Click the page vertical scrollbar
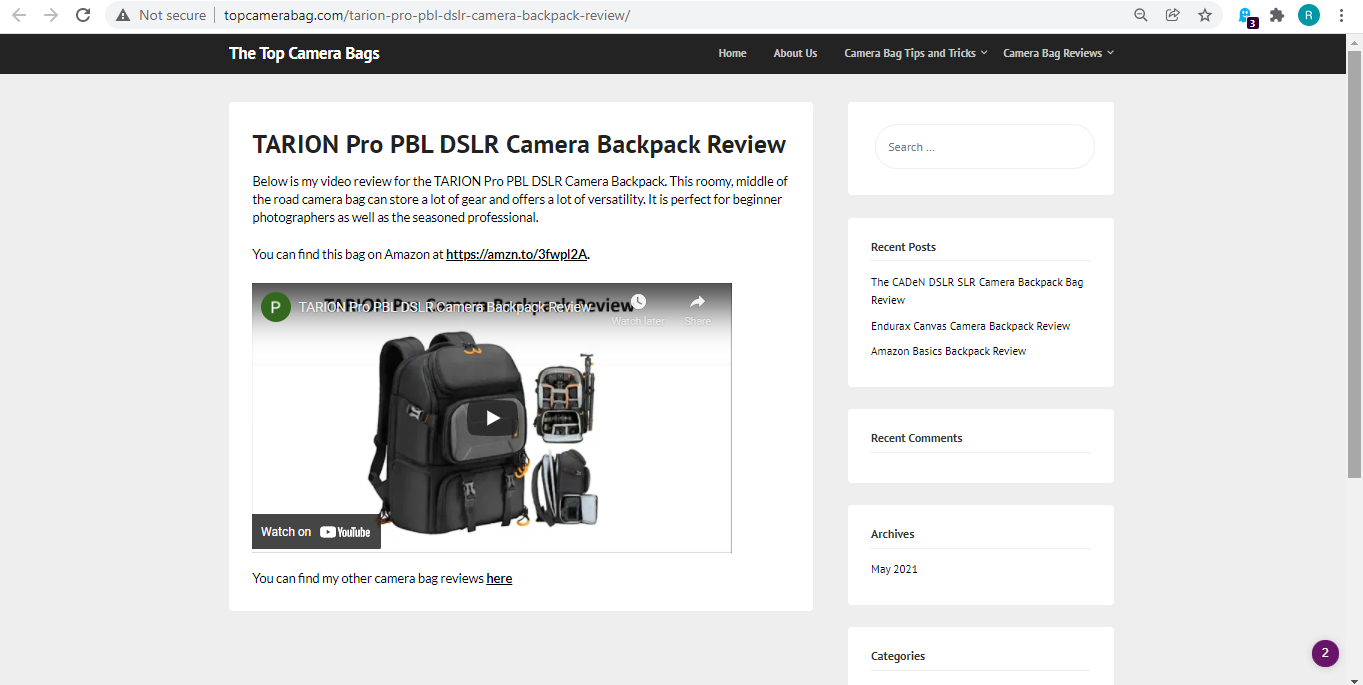Image resolution: width=1363 pixels, height=685 pixels. 1354,300
